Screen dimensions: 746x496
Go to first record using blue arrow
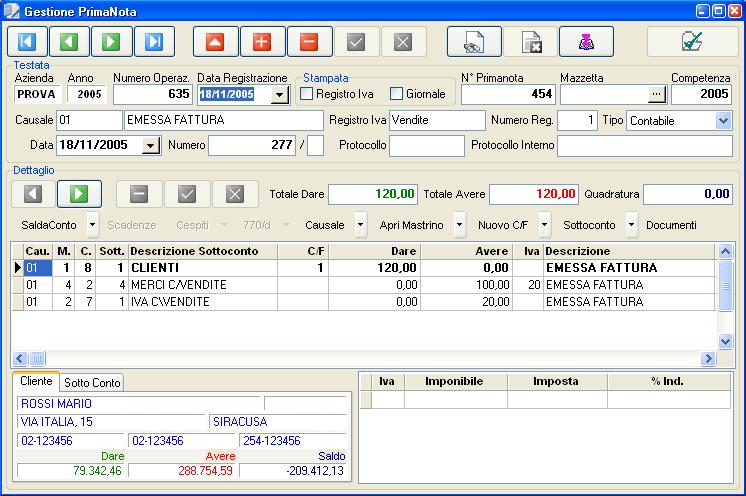27,42
